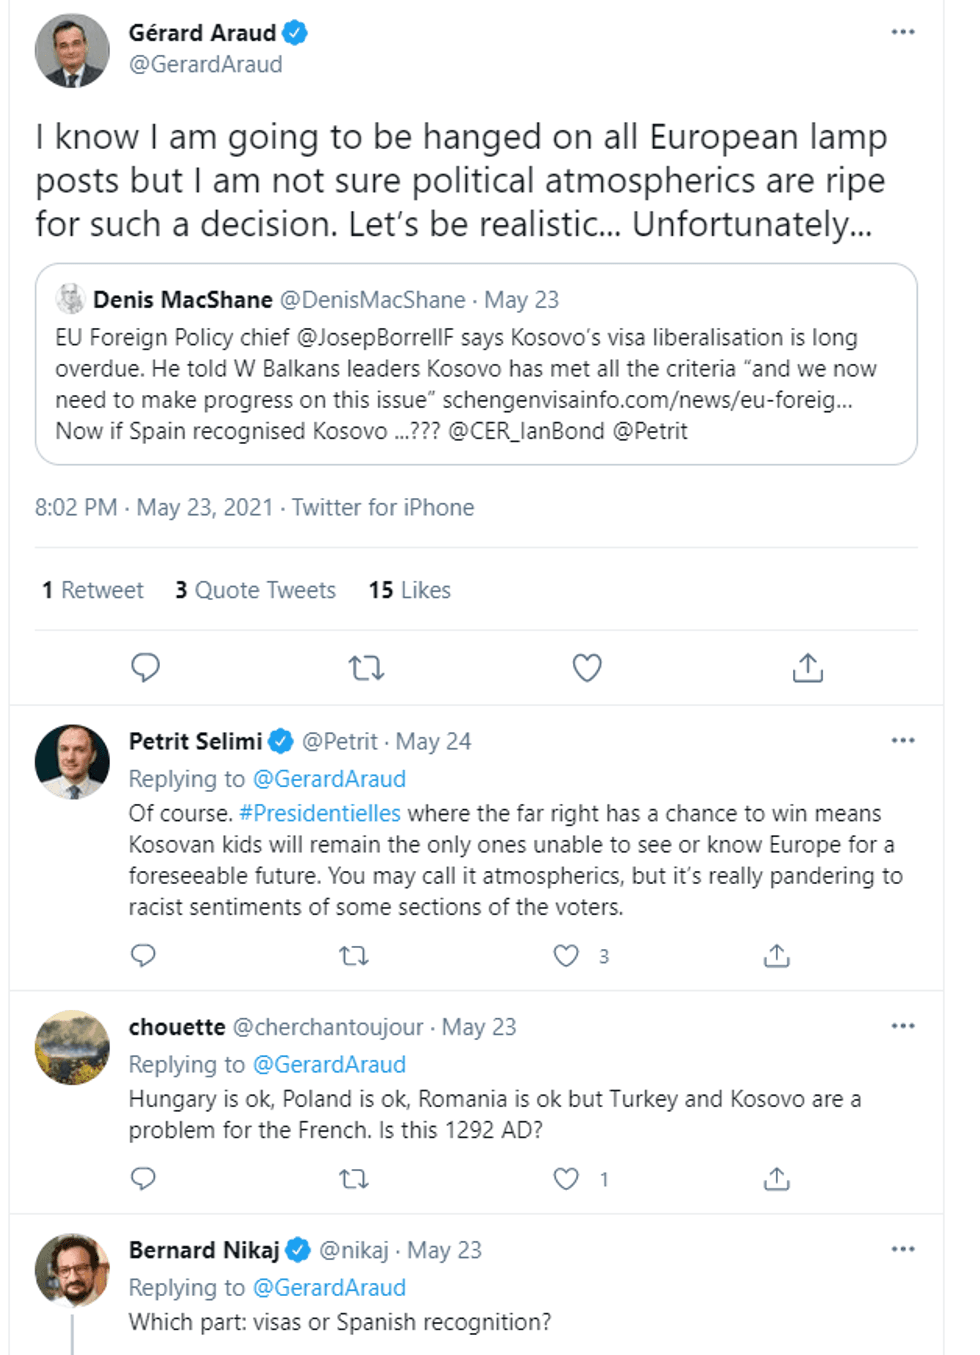
Task: Open more options on Bernard Nikaj's reply
Action: 902,1250
